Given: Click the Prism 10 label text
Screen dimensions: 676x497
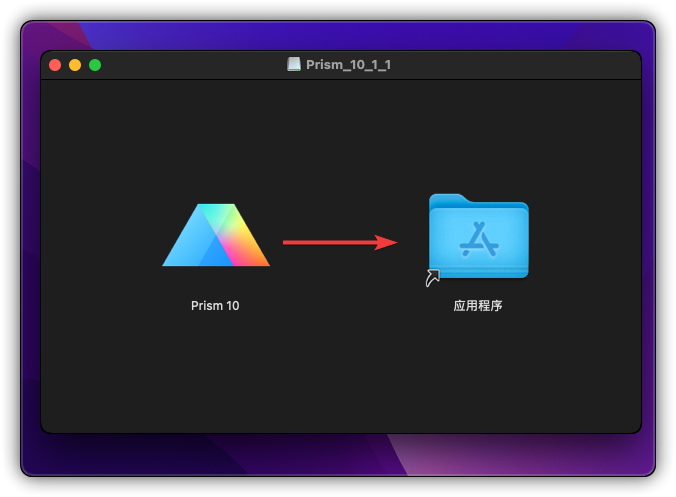Looking at the screenshot, I should click(215, 306).
